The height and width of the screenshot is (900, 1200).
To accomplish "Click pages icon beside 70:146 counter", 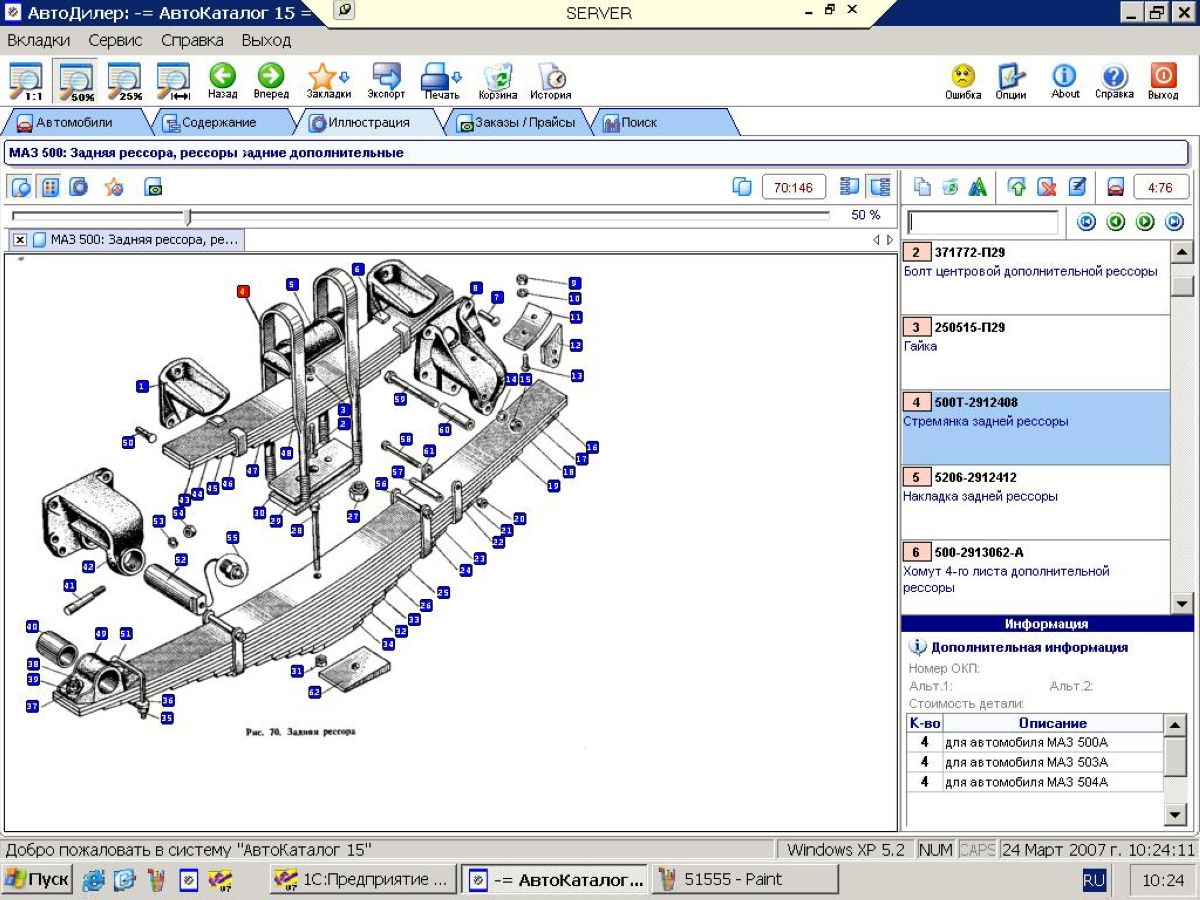I will click(x=742, y=187).
